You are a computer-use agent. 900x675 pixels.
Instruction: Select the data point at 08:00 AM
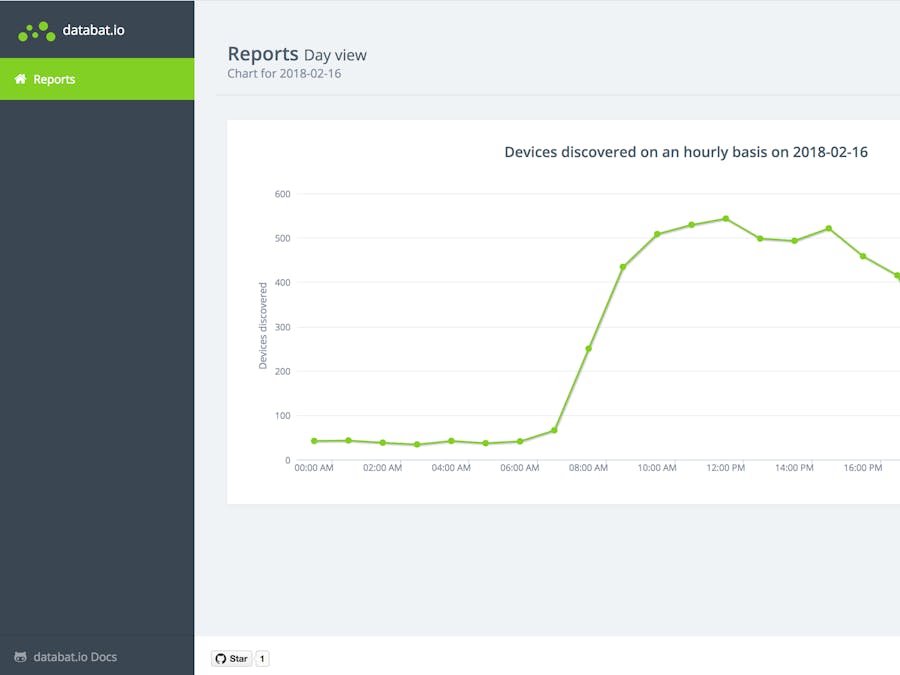588,348
